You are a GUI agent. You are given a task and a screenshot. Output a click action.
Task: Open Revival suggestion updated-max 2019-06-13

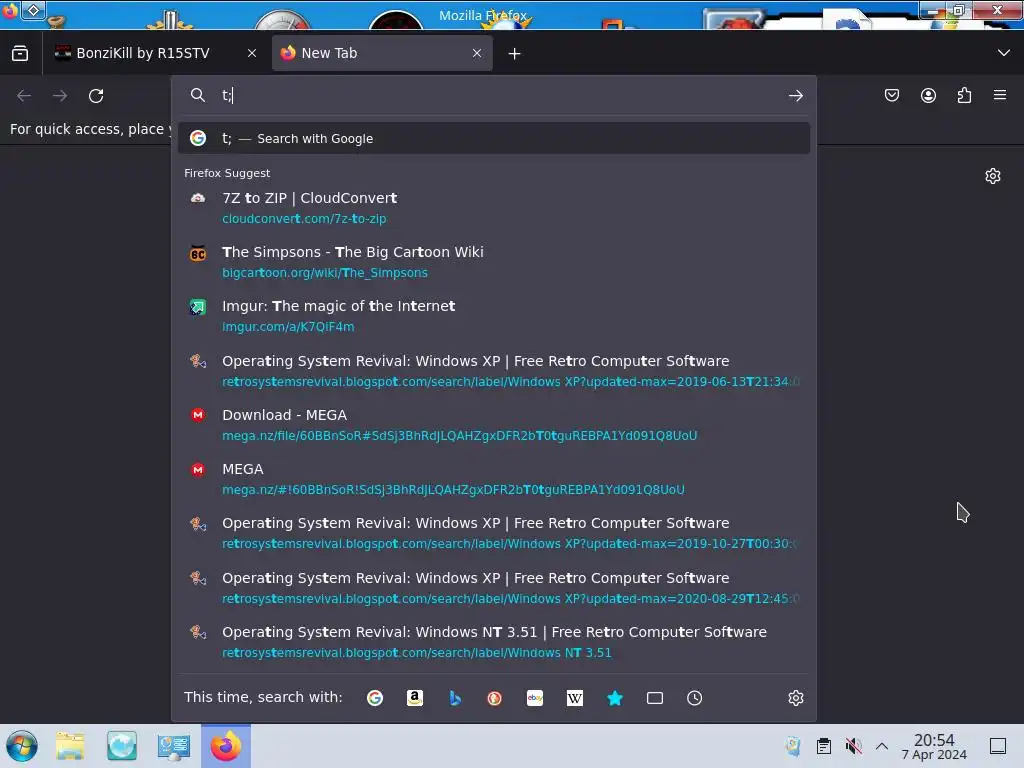coord(494,371)
